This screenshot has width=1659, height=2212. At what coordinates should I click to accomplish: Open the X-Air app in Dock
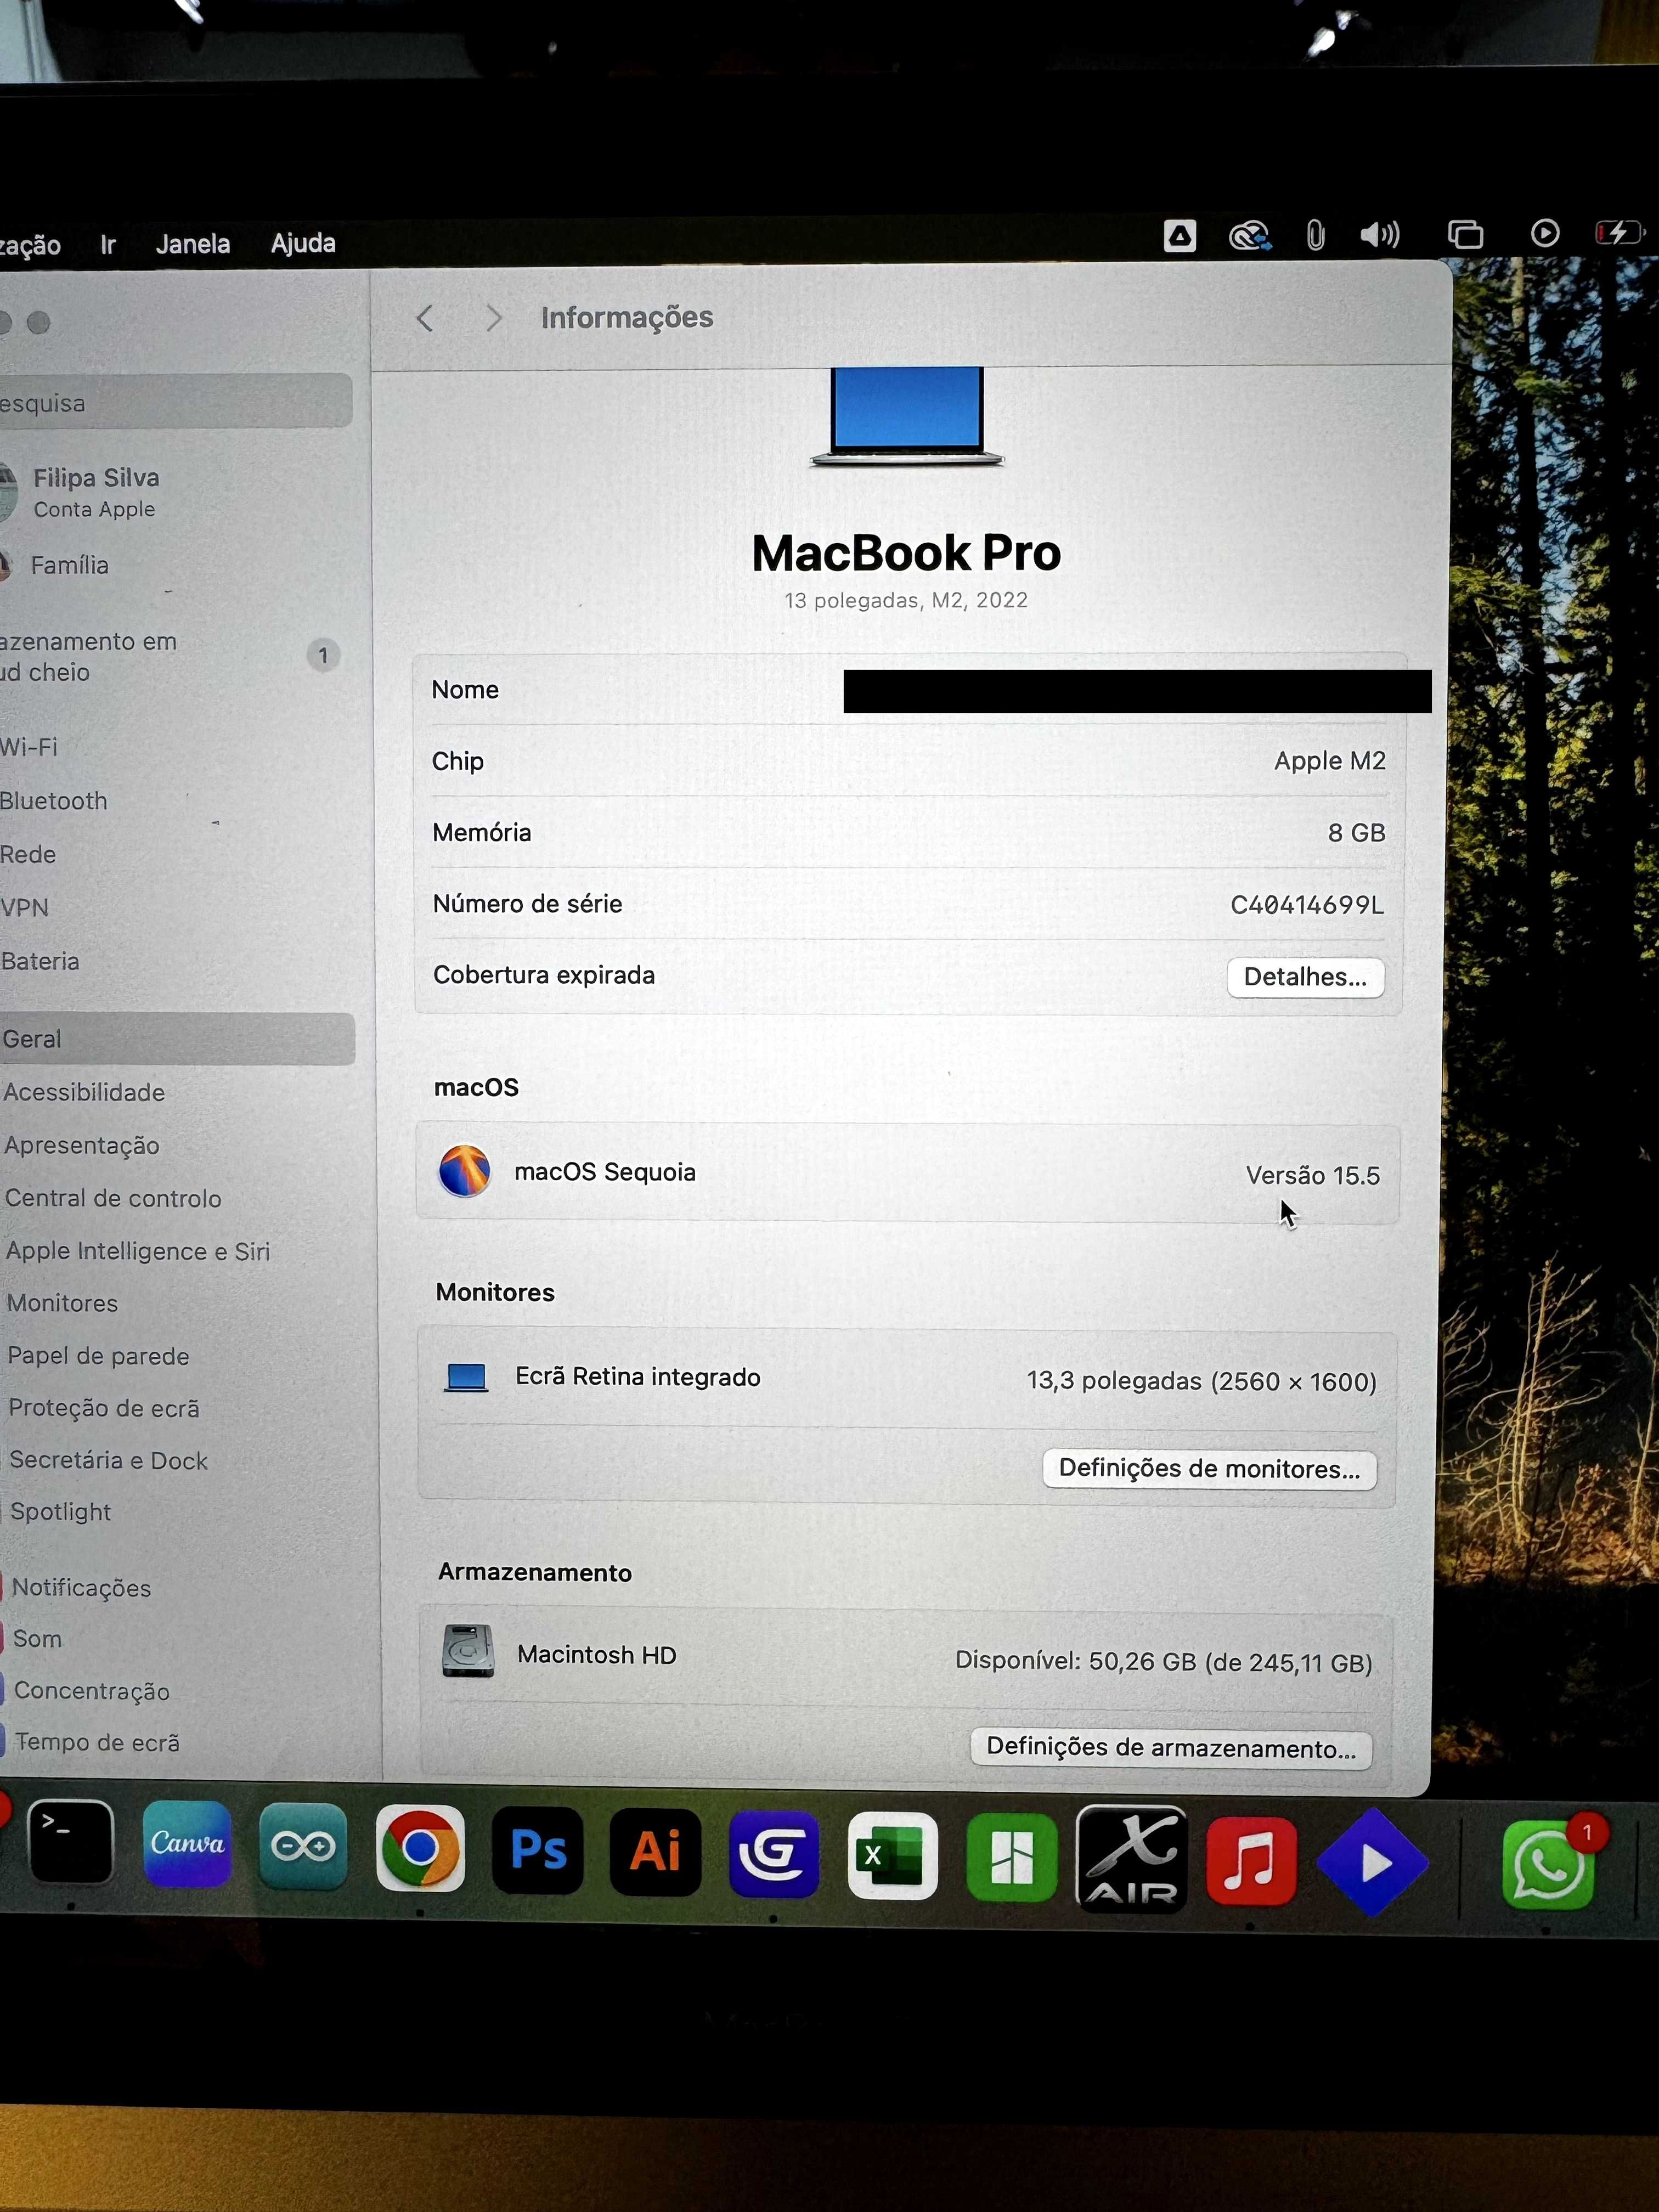[1131, 1859]
